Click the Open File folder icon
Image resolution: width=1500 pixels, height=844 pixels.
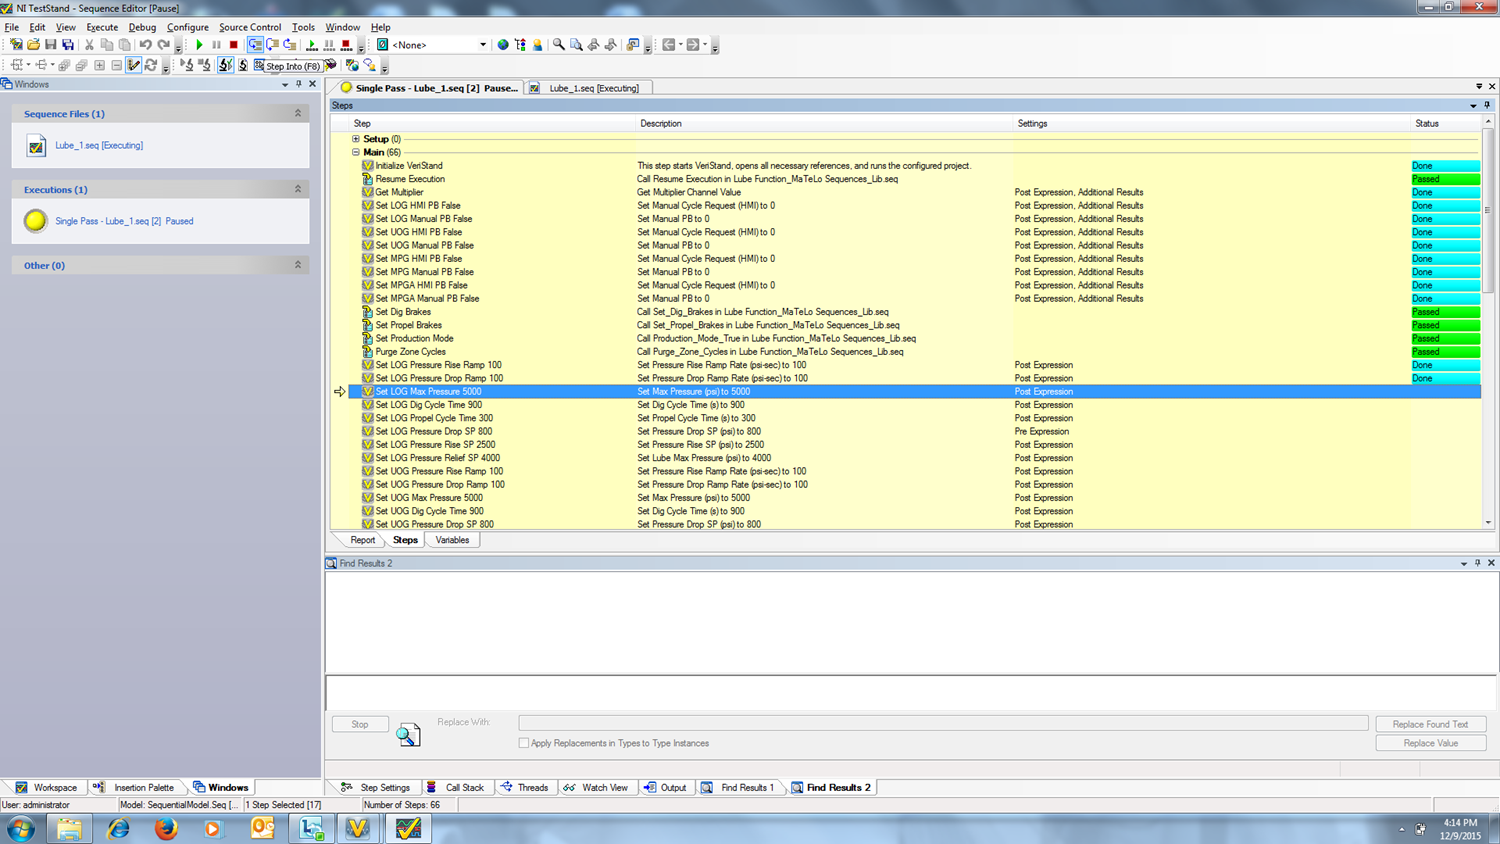pyautogui.click(x=33, y=45)
